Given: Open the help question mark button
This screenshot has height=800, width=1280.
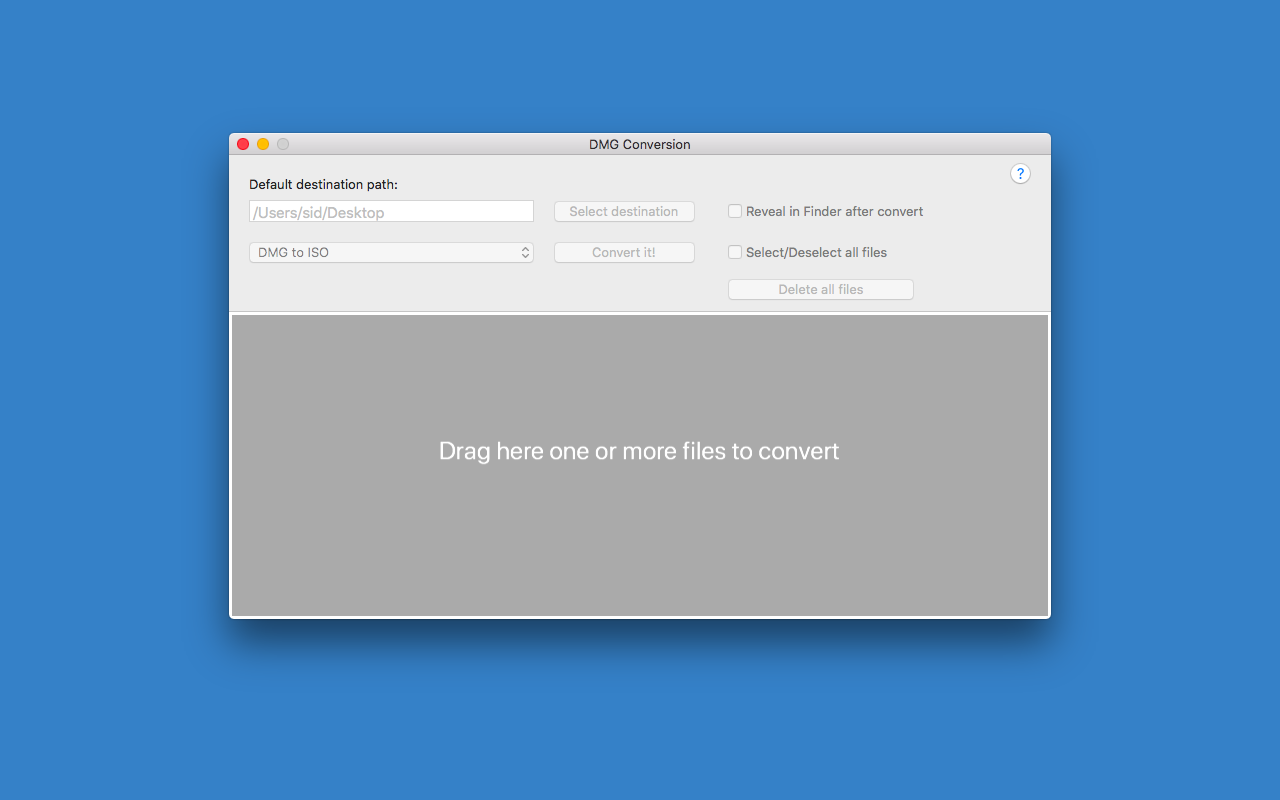Looking at the screenshot, I should (1020, 174).
